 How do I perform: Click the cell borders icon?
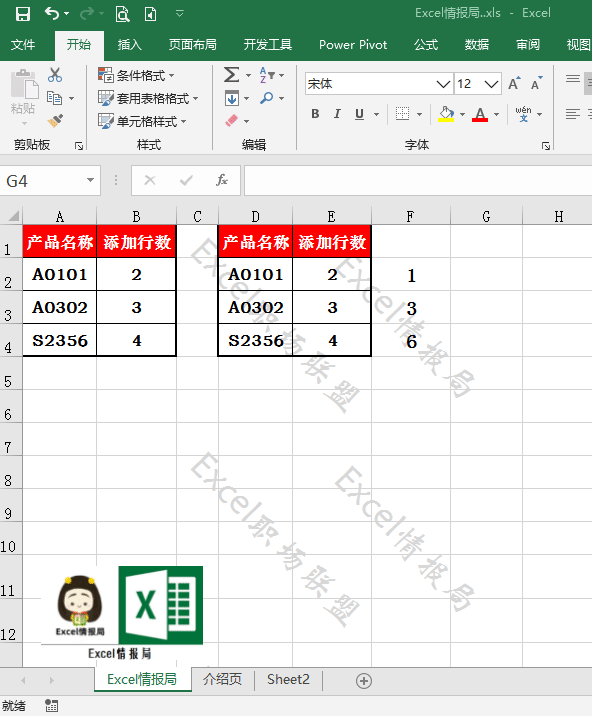pos(402,114)
